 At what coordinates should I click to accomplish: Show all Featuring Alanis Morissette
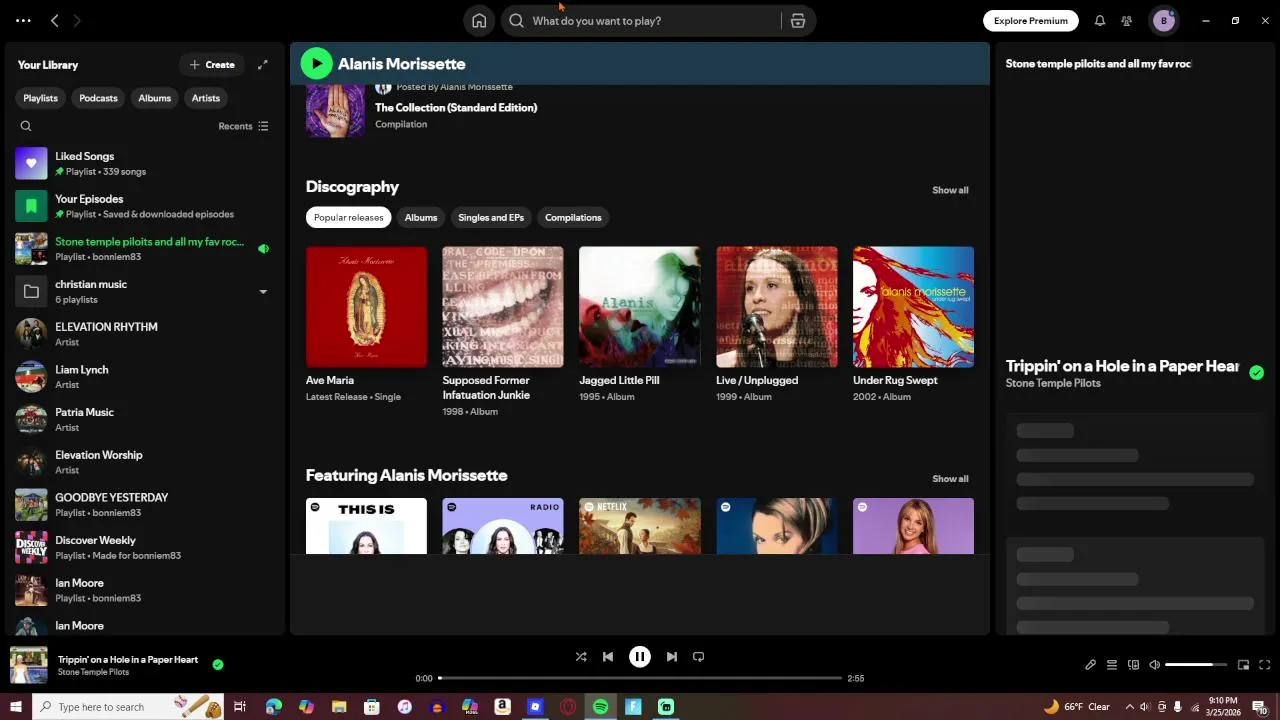tap(950, 479)
